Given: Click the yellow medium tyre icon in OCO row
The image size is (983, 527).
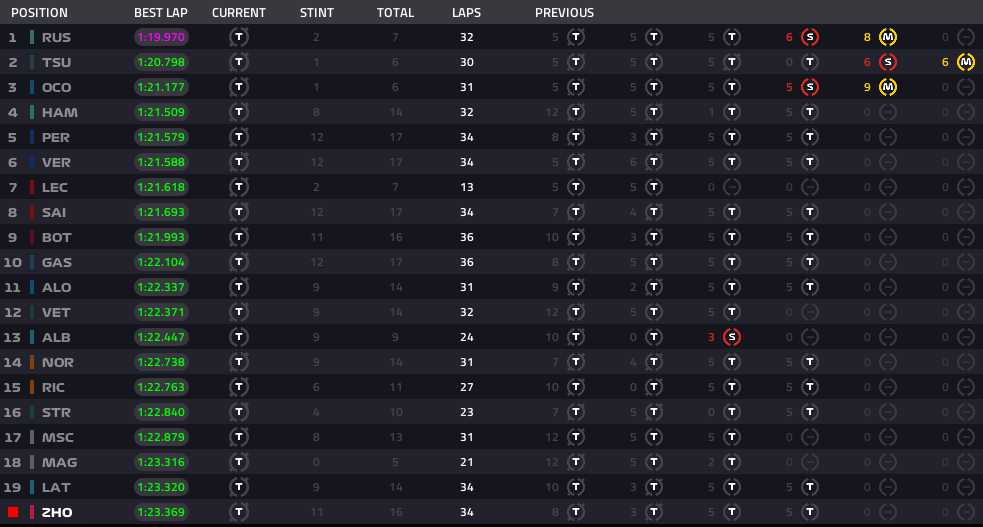Looking at the screenshot, I should tap(888, 87).
